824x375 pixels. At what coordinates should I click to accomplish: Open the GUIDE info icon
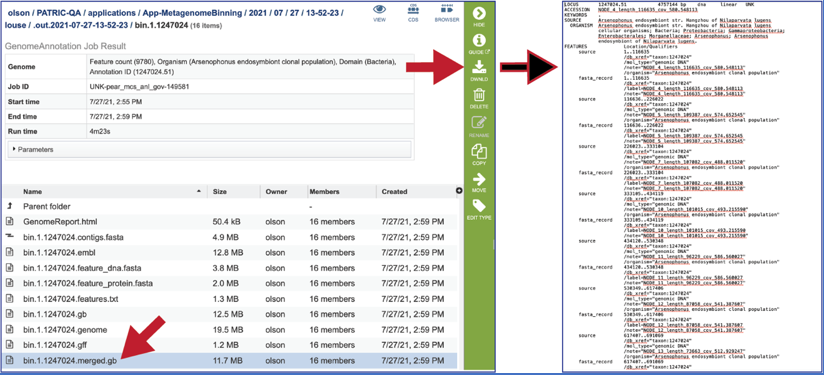point(479,40)
